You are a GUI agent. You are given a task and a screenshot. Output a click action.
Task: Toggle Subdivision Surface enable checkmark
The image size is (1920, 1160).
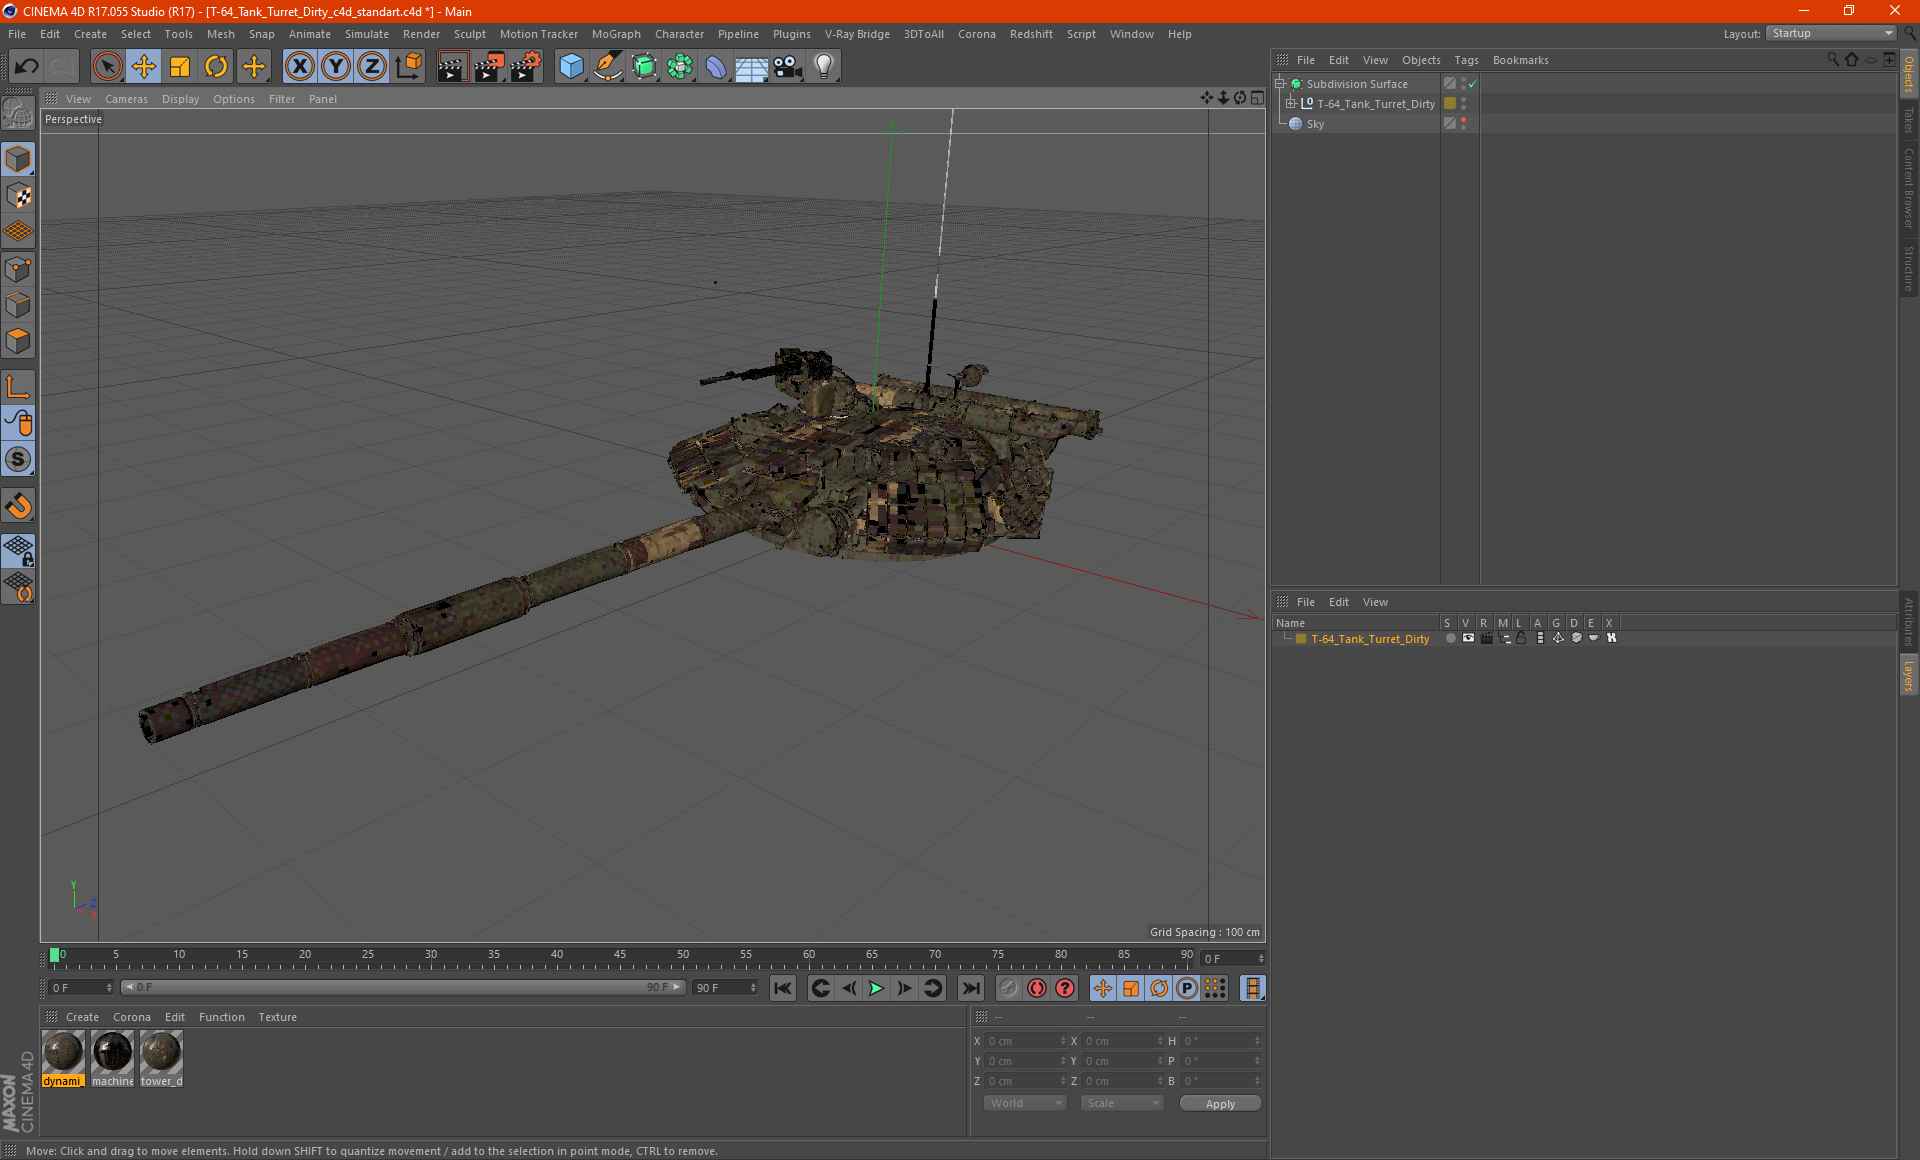click(1473, 84)
